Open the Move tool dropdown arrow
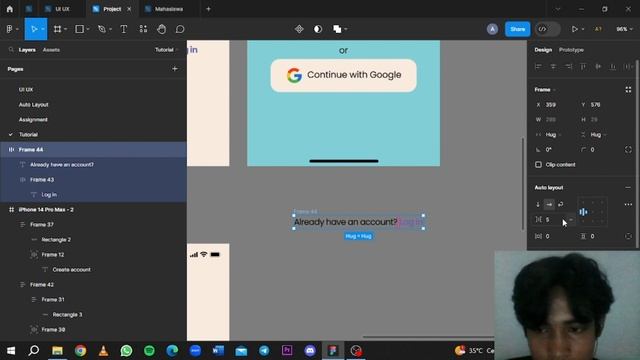640x360 pixels. click(x=42, y=29)
